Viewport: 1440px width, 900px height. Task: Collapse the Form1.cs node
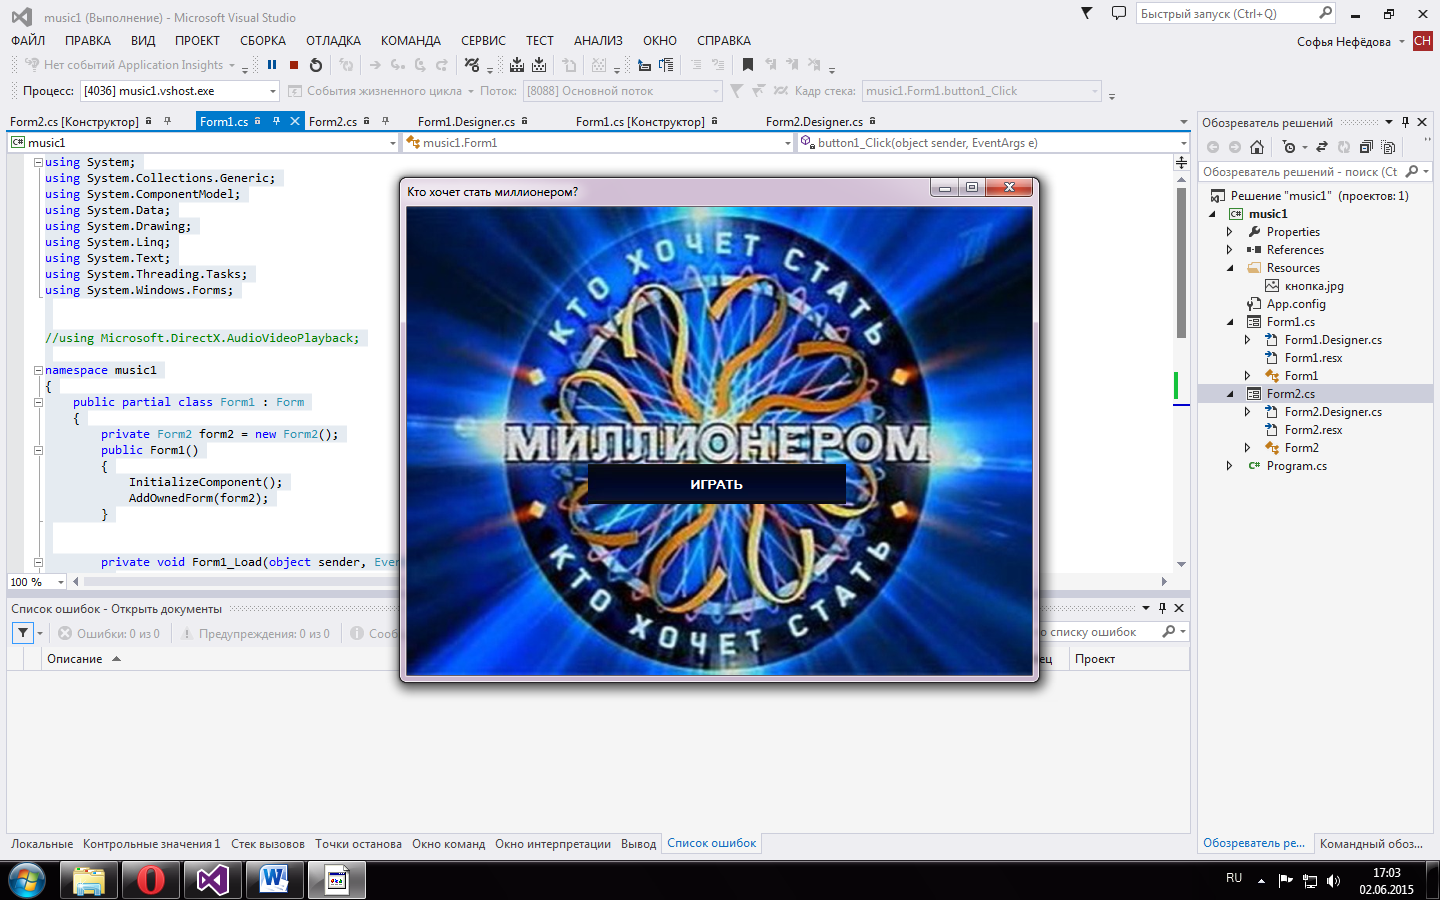[1230, 322]
